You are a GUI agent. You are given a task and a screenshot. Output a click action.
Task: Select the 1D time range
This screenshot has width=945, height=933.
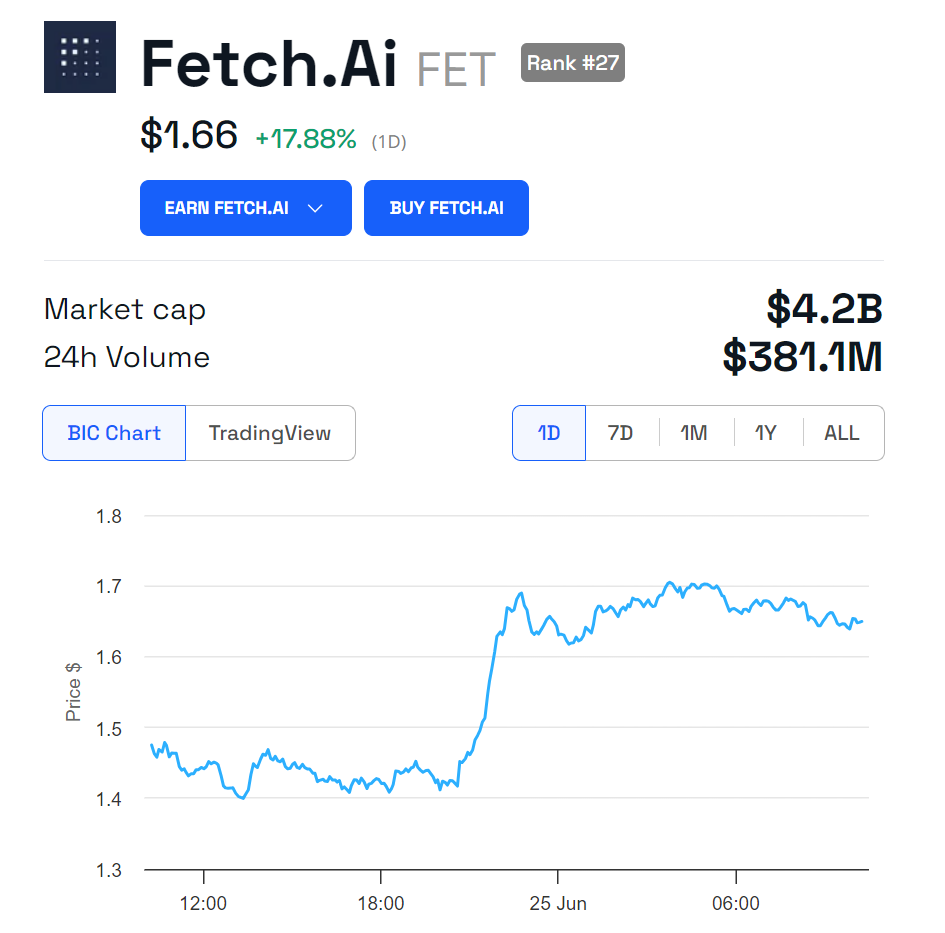(x=549, y=433)
